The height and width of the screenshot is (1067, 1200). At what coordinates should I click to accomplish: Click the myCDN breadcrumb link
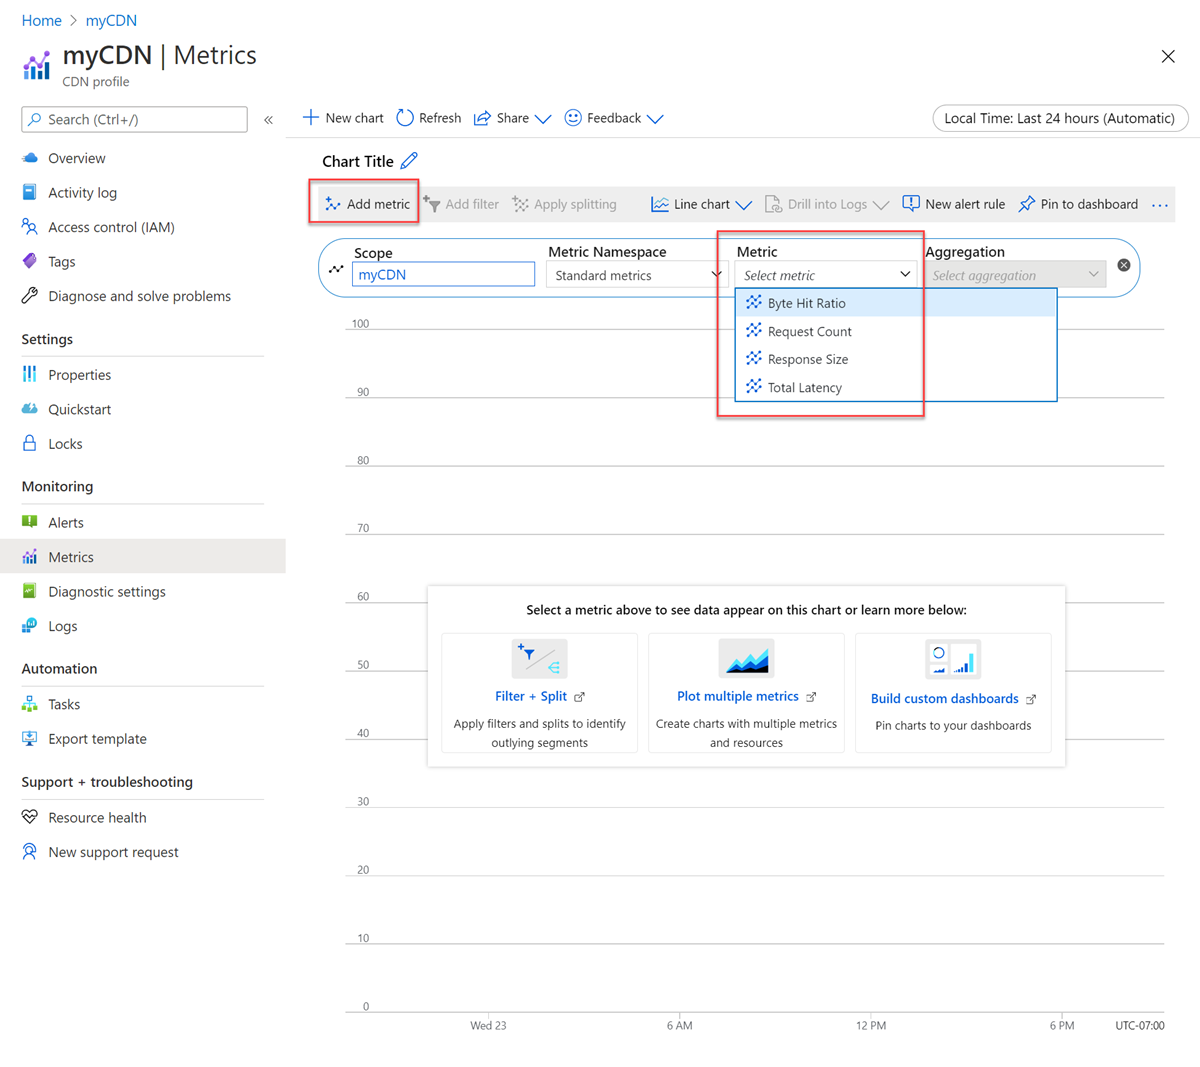(x=111, y=20)
